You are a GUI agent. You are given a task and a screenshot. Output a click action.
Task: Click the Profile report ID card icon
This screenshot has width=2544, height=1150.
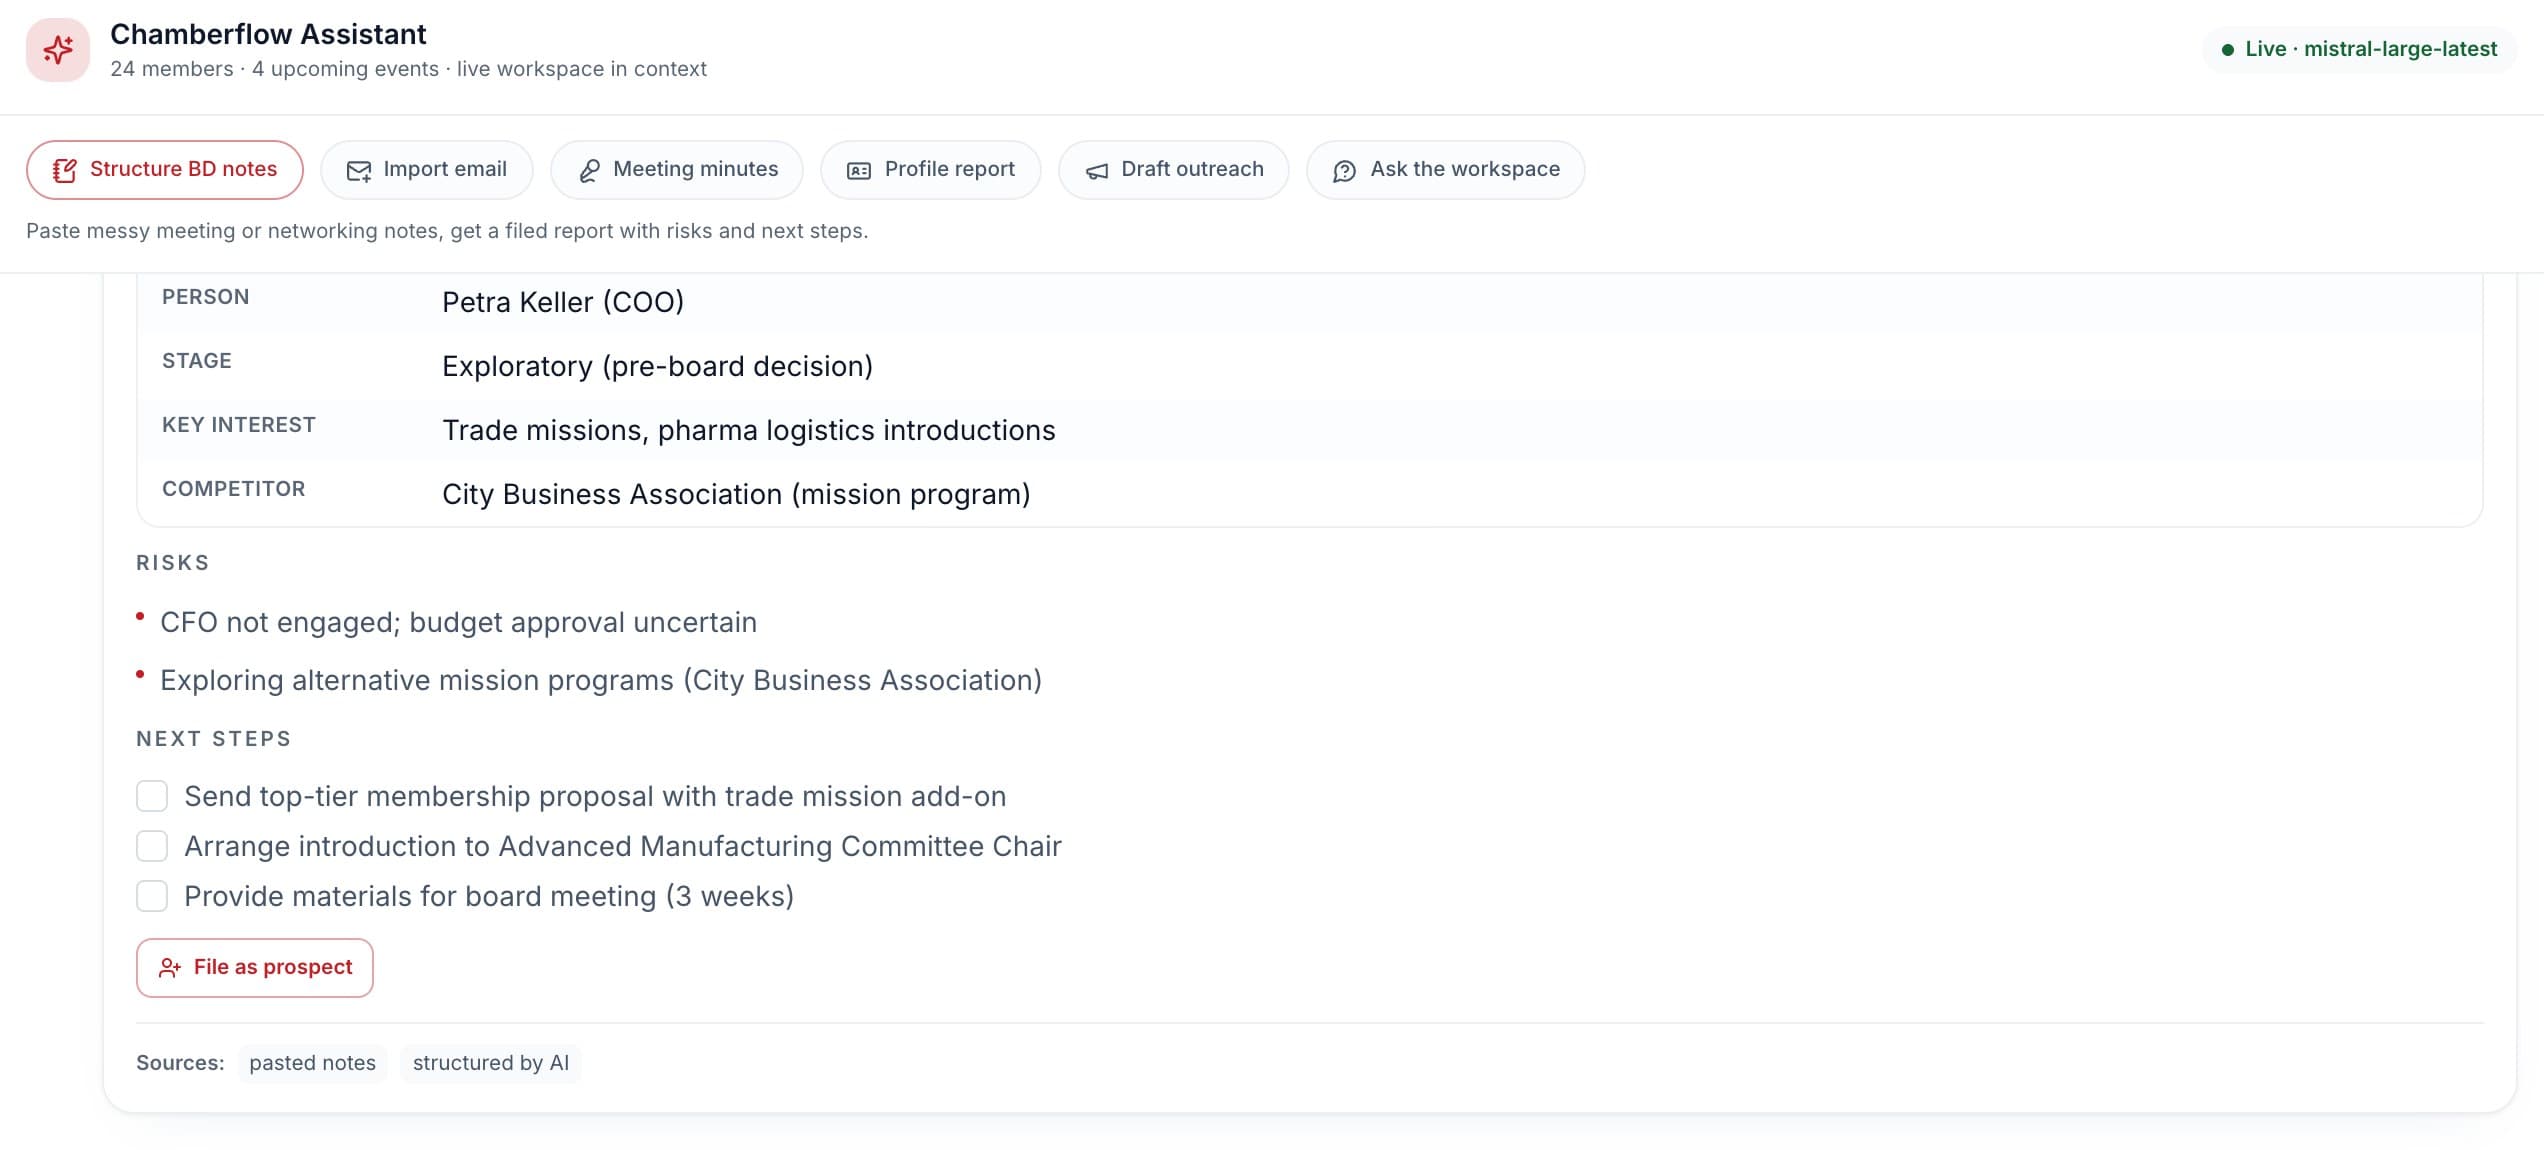point(859,171)
